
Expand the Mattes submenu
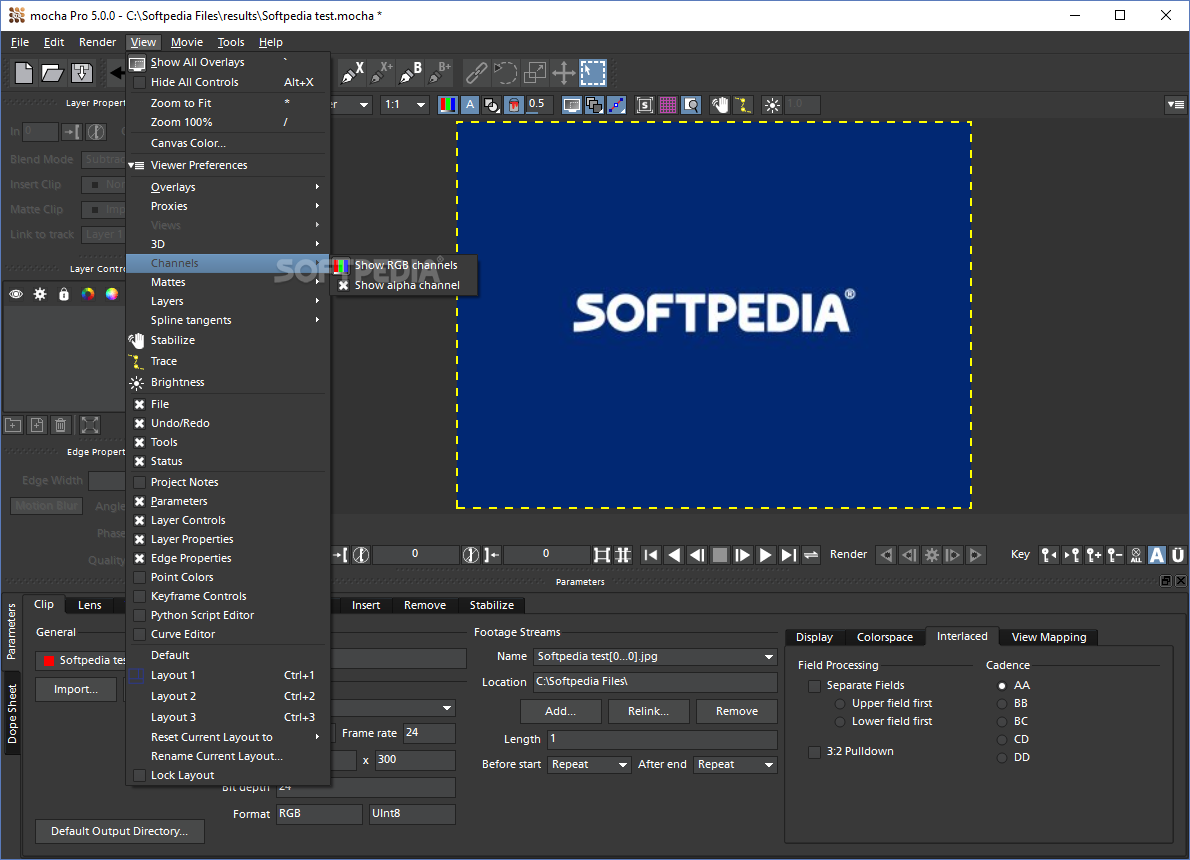(x=228, y=282)
